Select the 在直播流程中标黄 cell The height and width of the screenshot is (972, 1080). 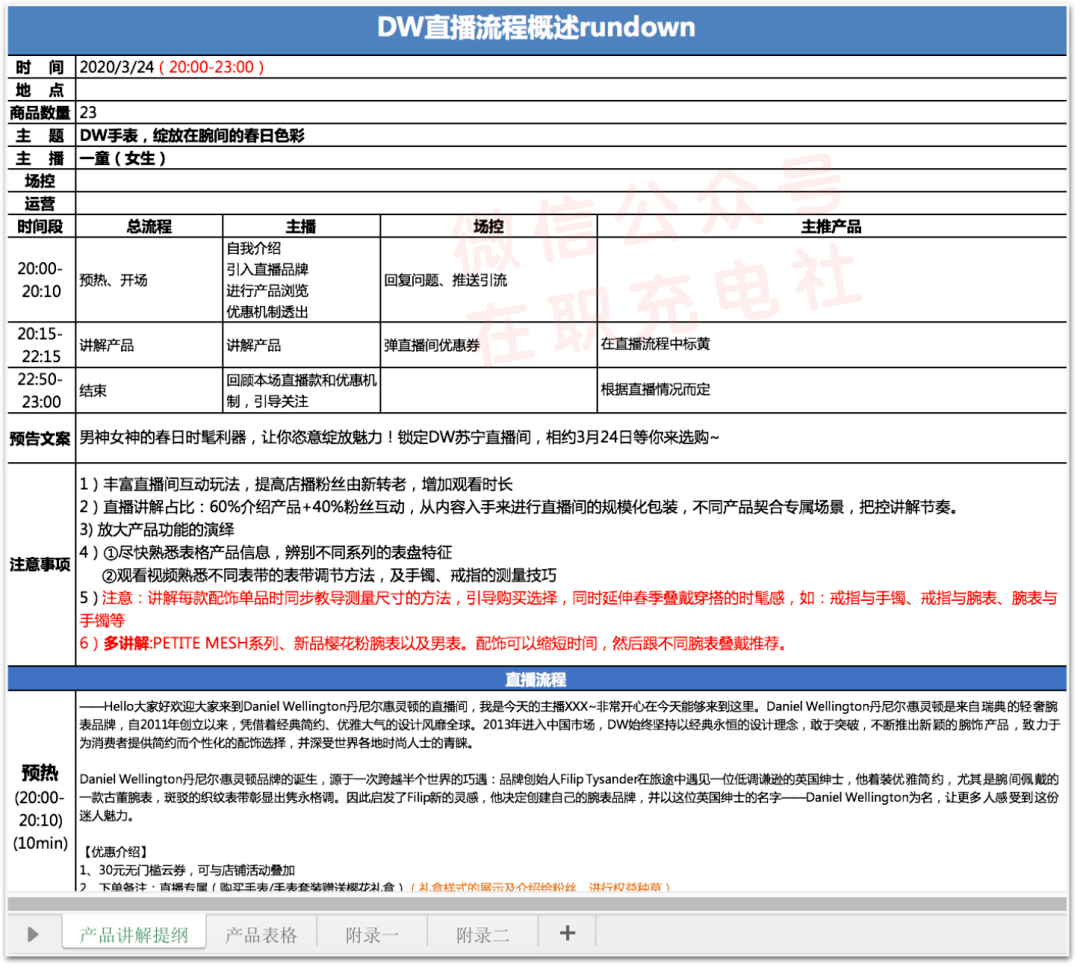pos(831,344)
